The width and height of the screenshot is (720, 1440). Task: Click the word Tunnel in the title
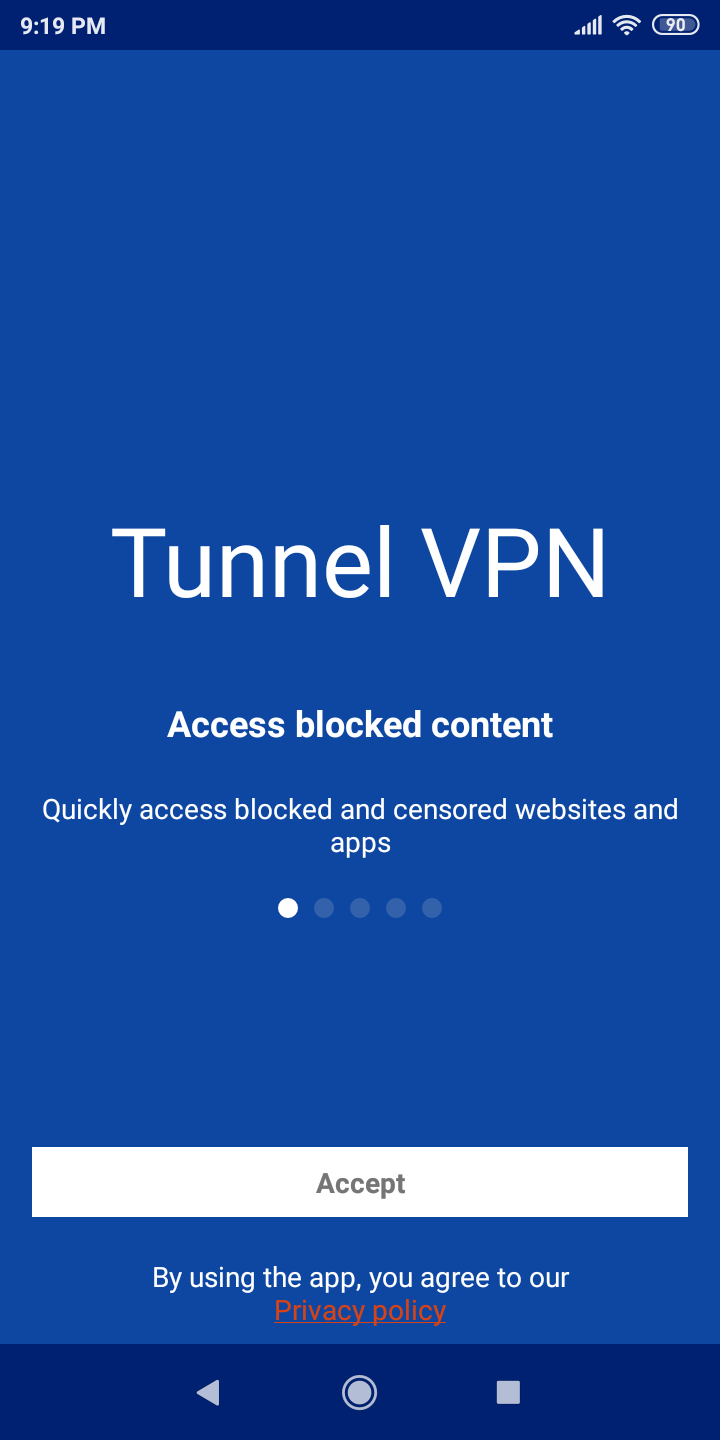(253, 562)
